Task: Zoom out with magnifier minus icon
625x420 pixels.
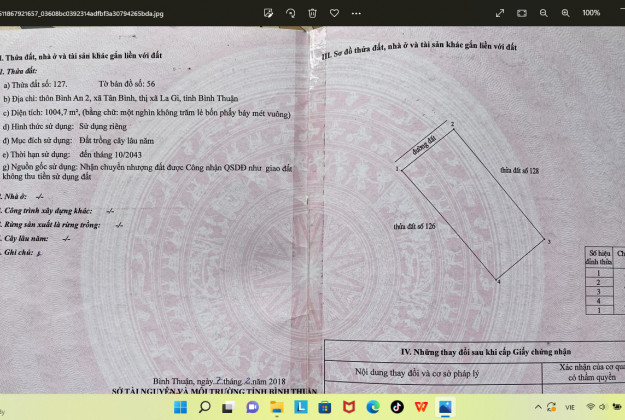Action: [x=544, y=13]
